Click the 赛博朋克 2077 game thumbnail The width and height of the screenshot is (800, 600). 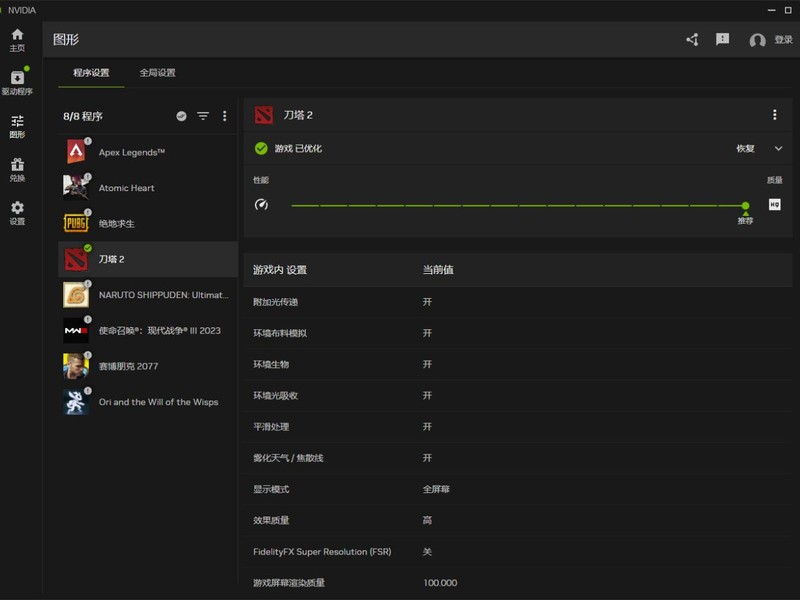[76, 366]
